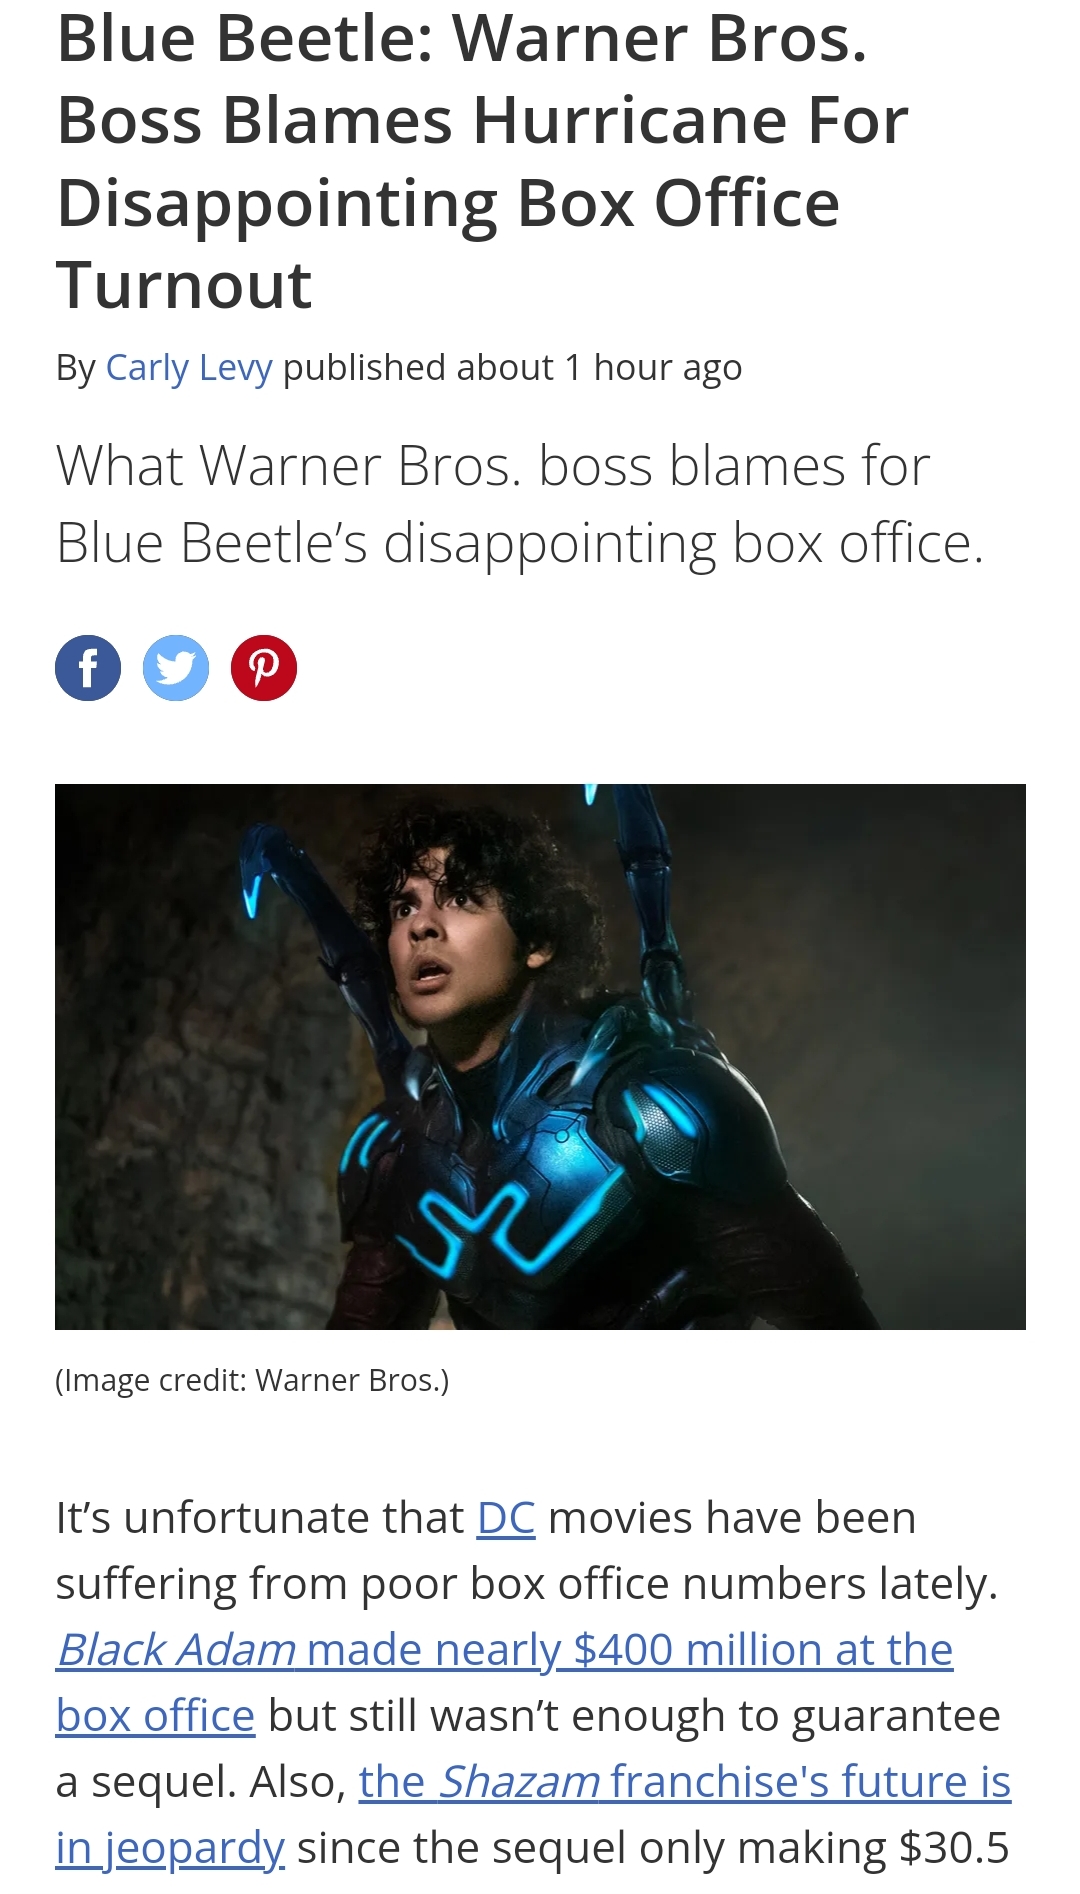Screen dimensions: 1080x1894
Task: Share the article on Twitter
Action: click(176, 668)
